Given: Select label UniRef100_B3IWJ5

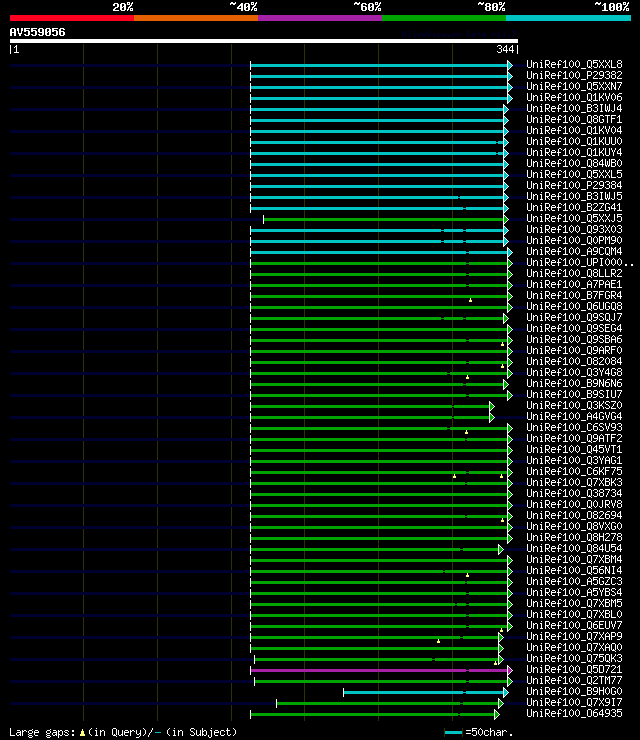Looking at the screenshot, I should point(574,196).
